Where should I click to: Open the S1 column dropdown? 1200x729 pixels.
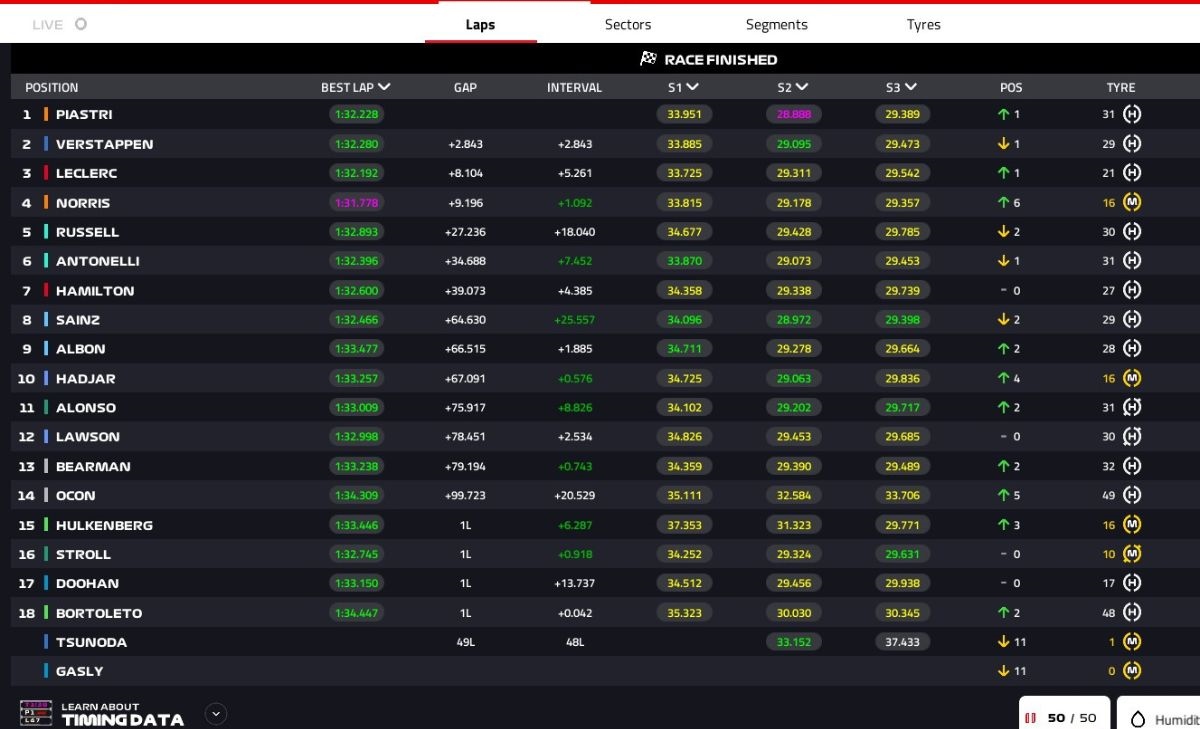(x=692, y=87)
